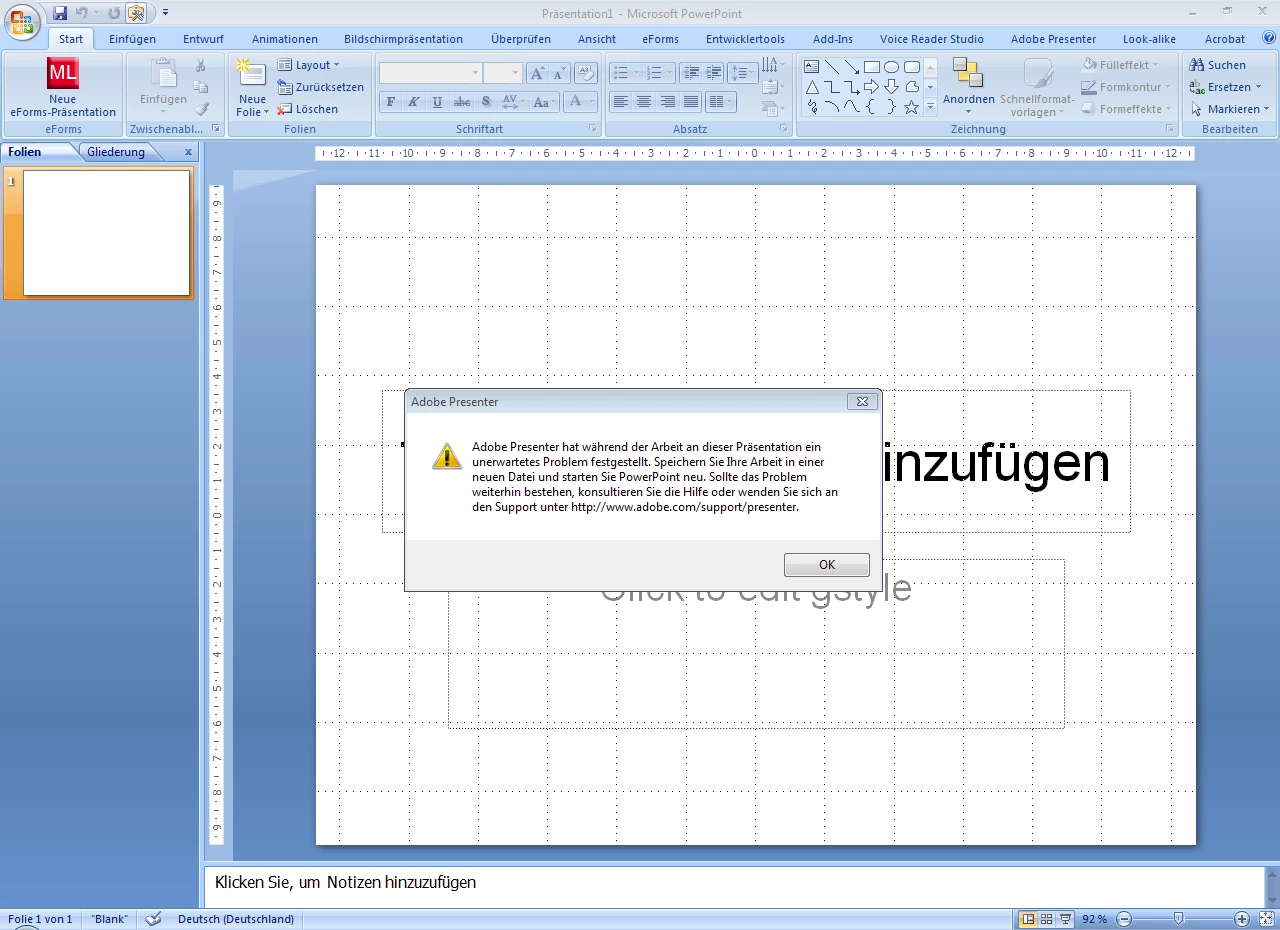Click the increase font size icon

coord(537,73)
